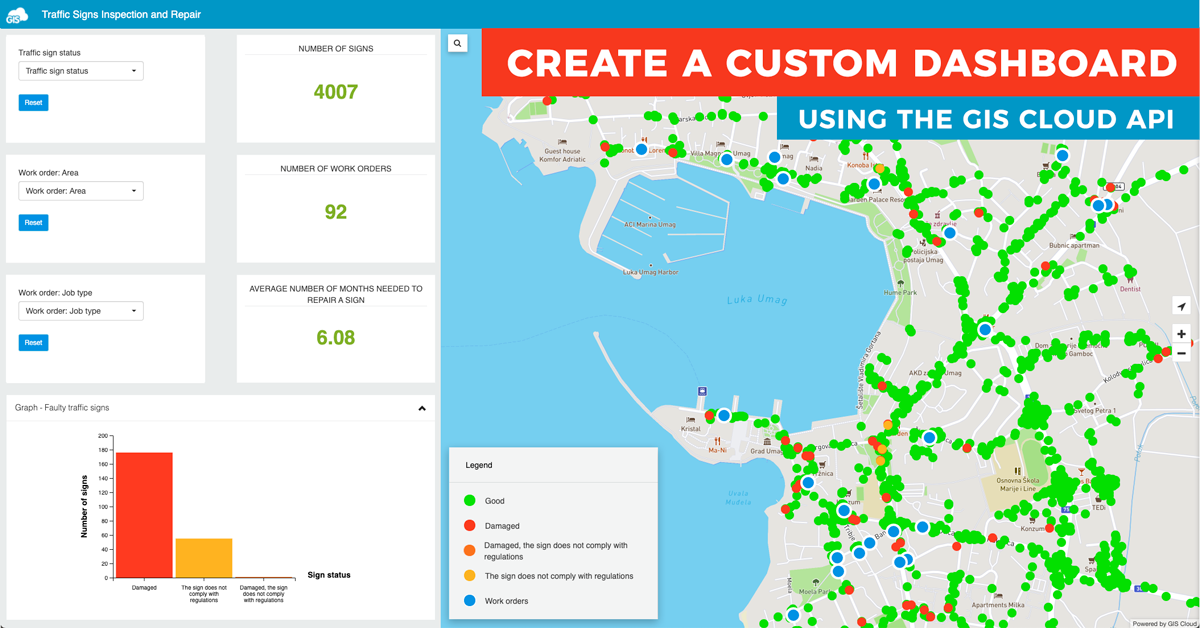Click the Osnovna Skola Marije i Line label

(1019, 484)
